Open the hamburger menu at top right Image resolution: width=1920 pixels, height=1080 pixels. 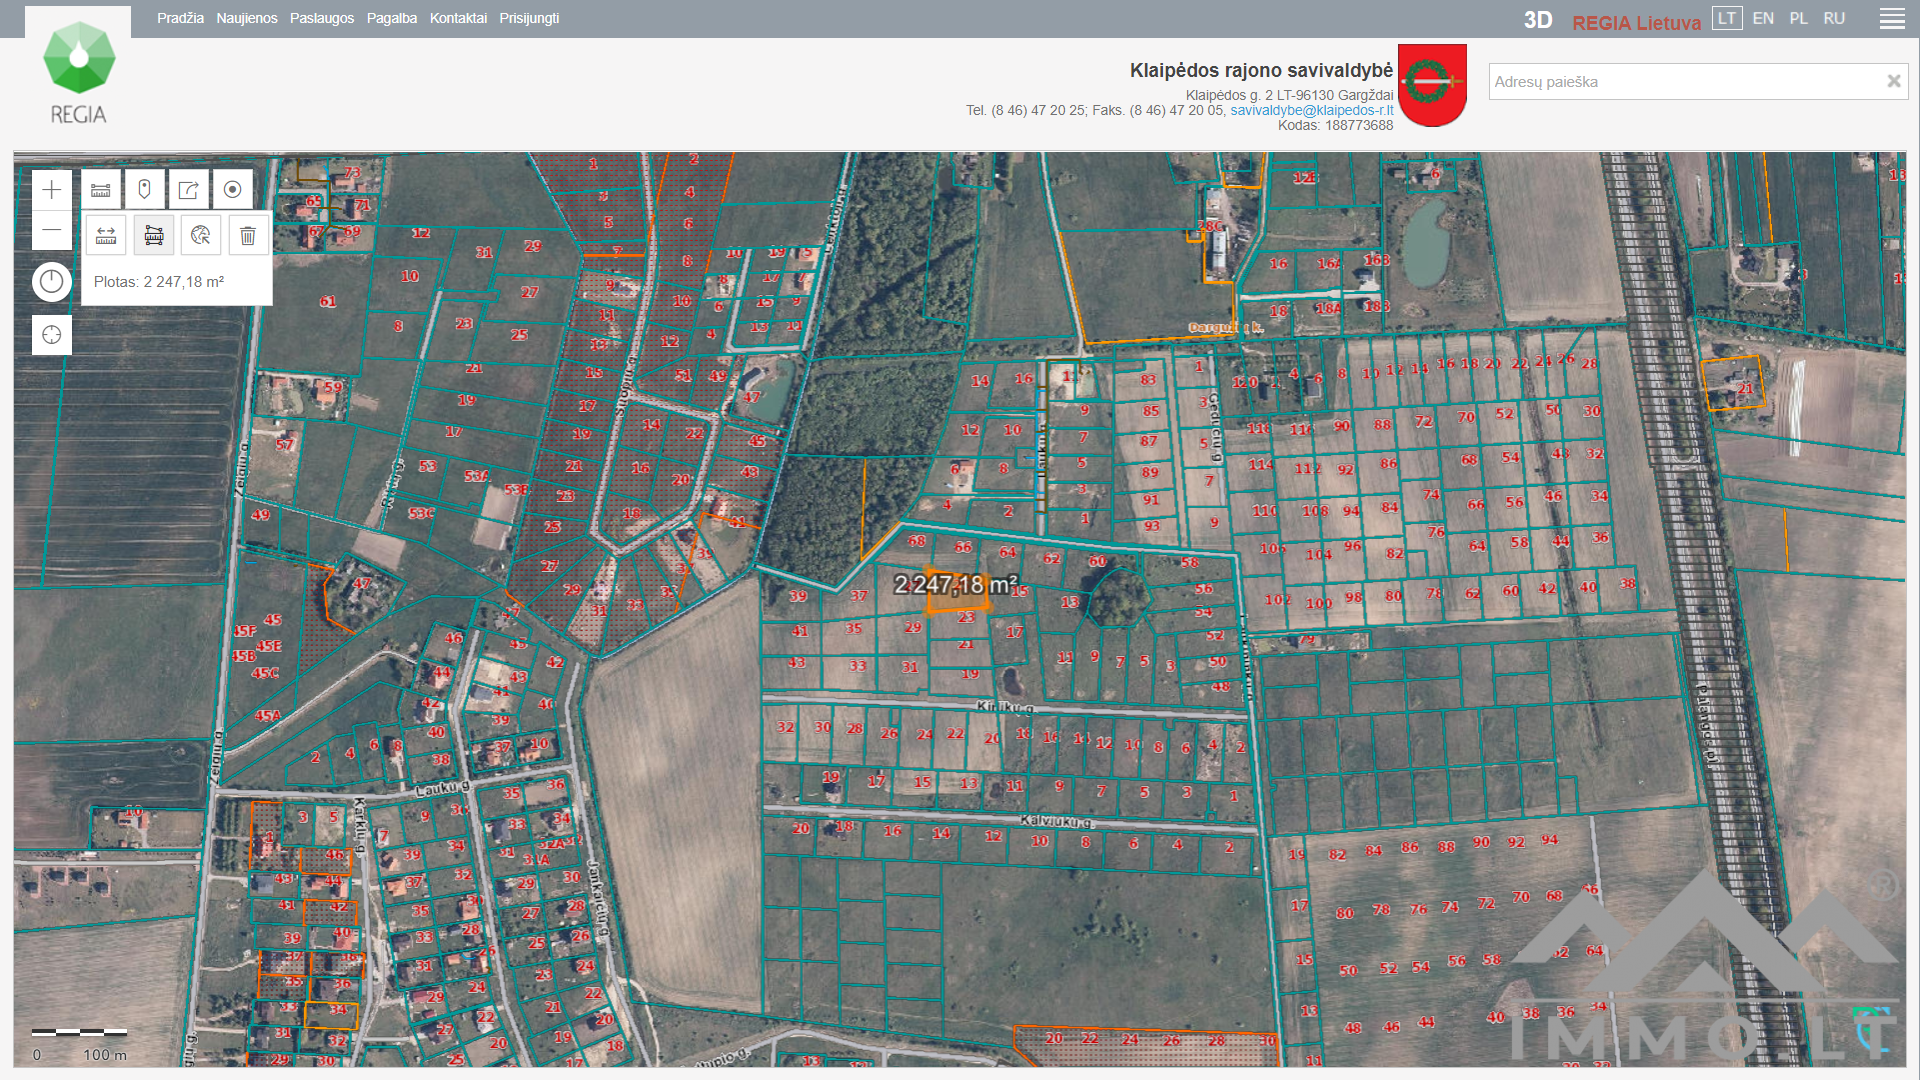click(x=1892, y=19)
